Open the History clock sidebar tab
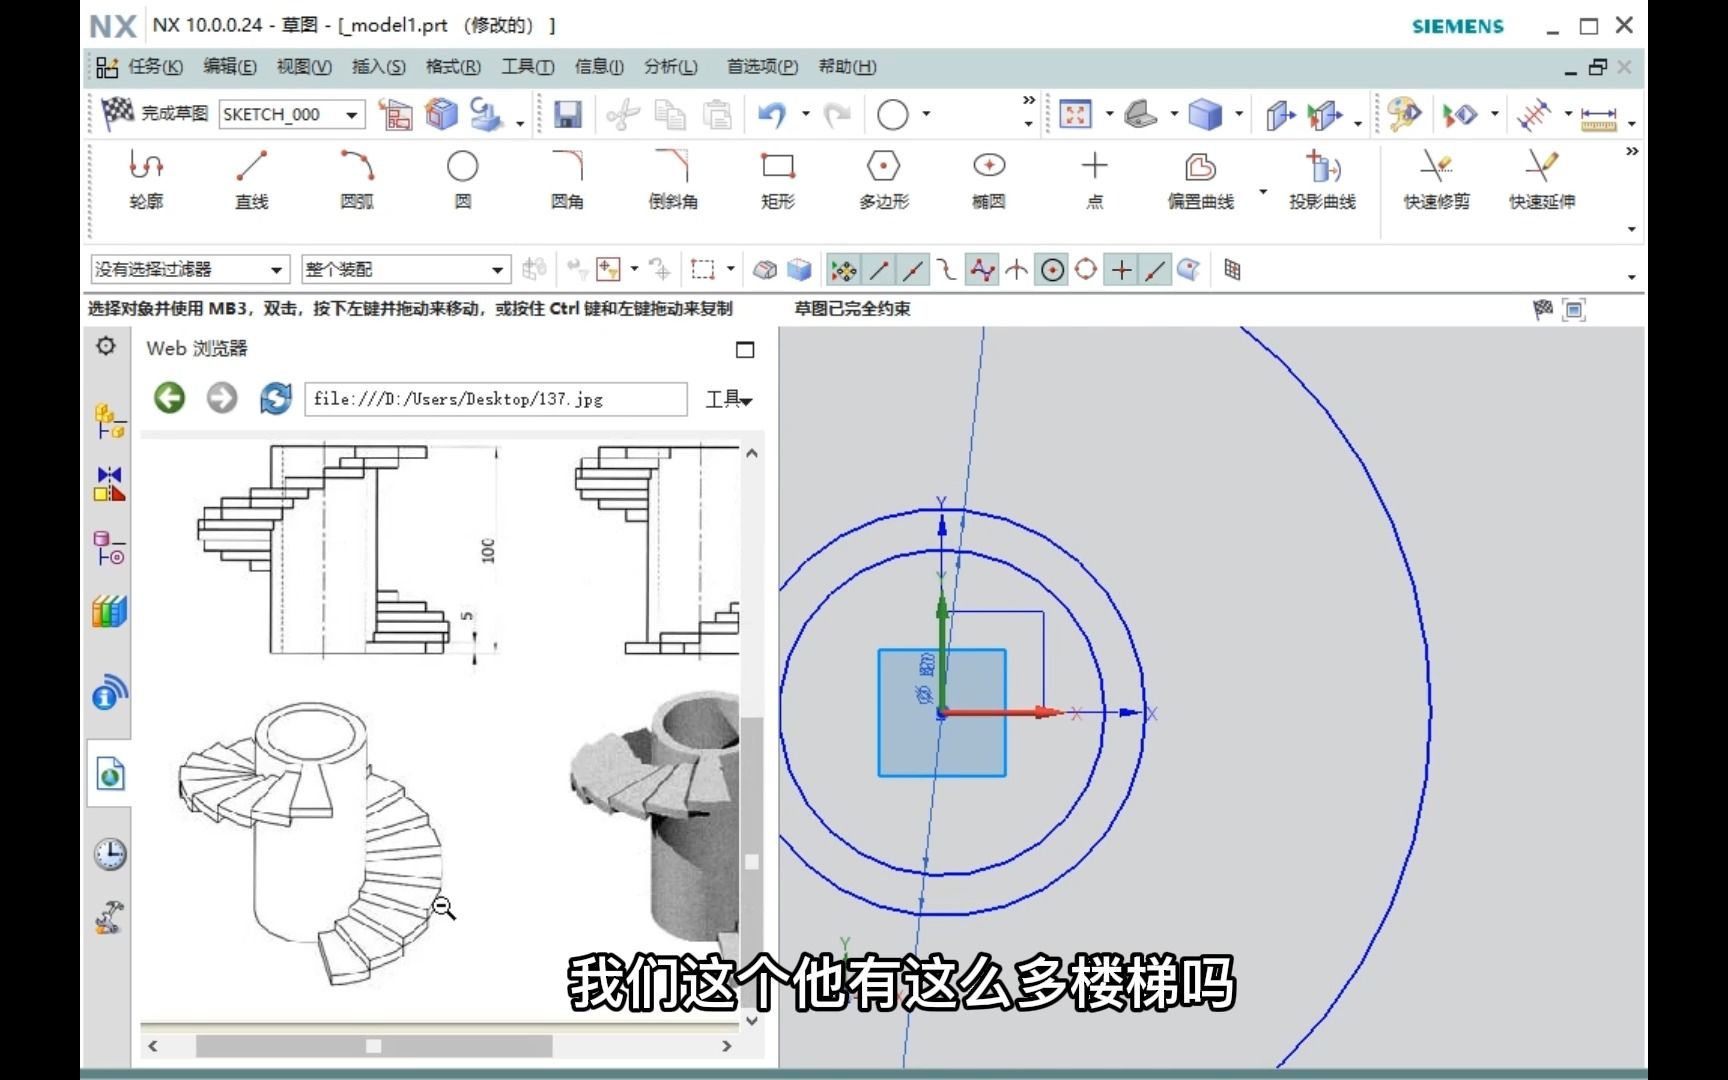Viewport: 1728px width, 1080px height. 109,854
